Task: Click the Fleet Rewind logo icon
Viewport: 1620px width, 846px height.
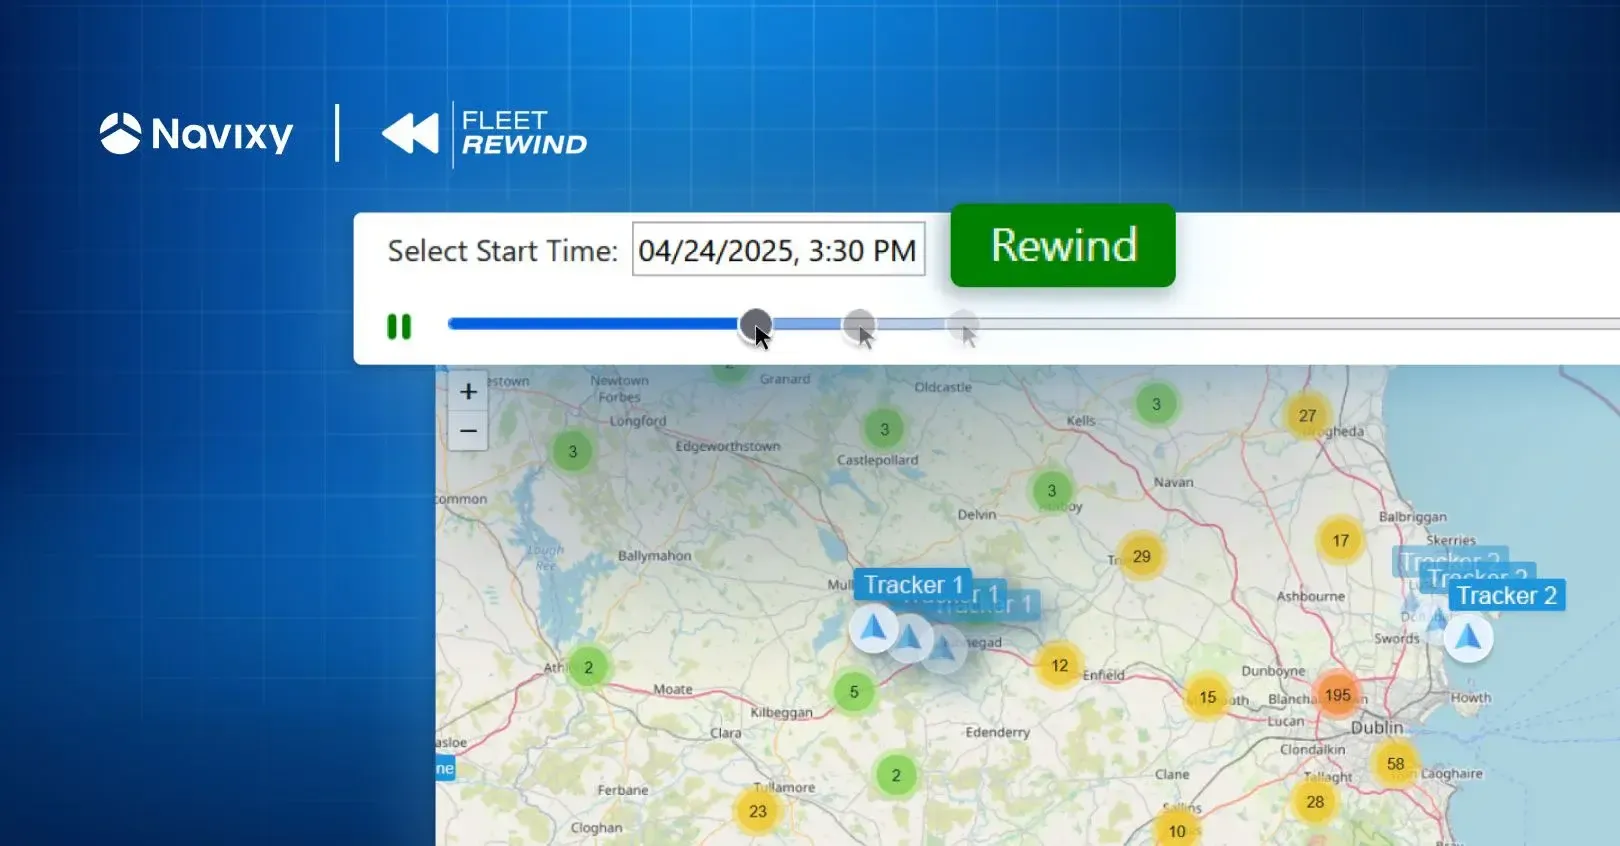Action: [x=411, y=134]
